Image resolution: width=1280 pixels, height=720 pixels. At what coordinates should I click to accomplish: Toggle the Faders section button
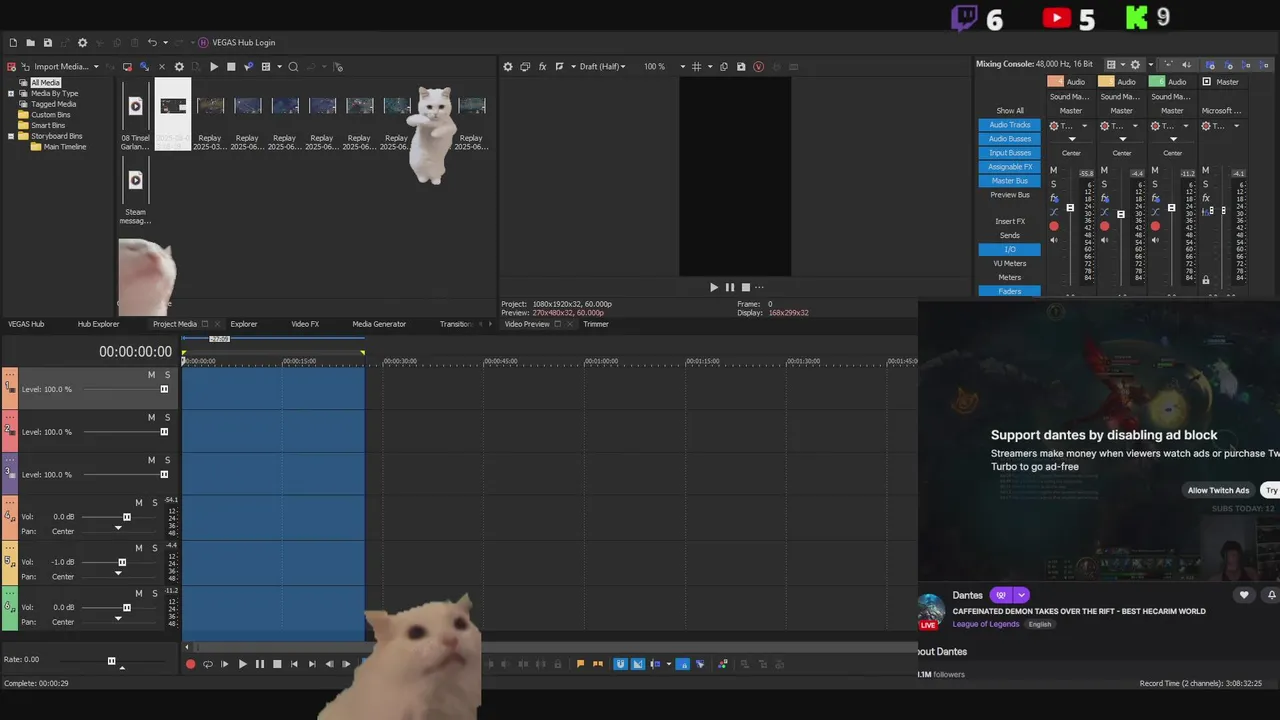(x=1009, y=291)
